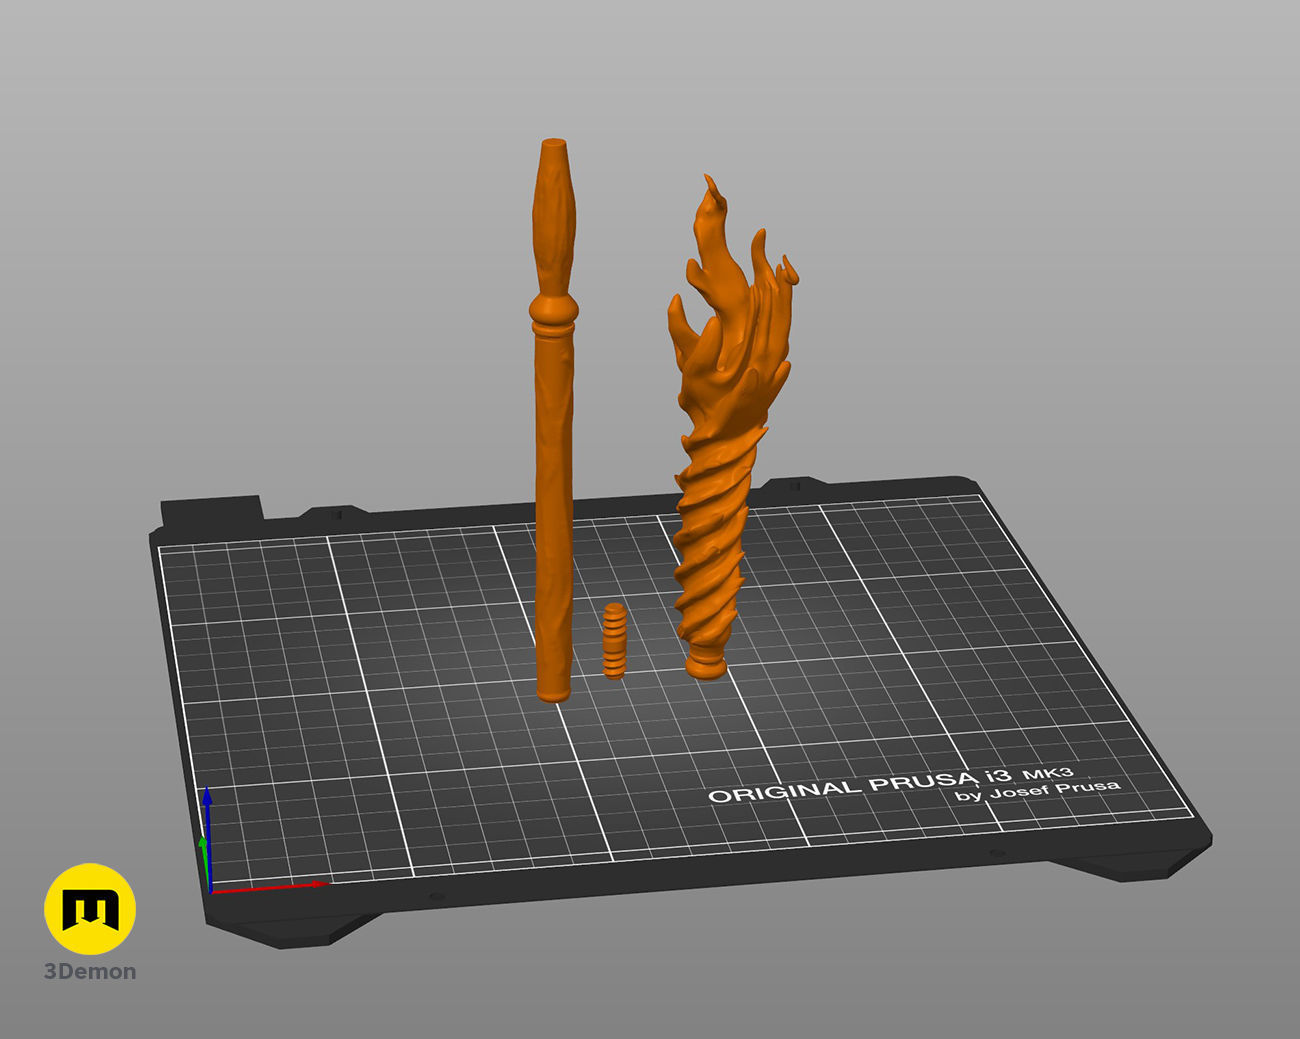Screen dimensions: 1300x1039
Task: Select the tall orange torch handle model
Action: [x=554, y=420]
